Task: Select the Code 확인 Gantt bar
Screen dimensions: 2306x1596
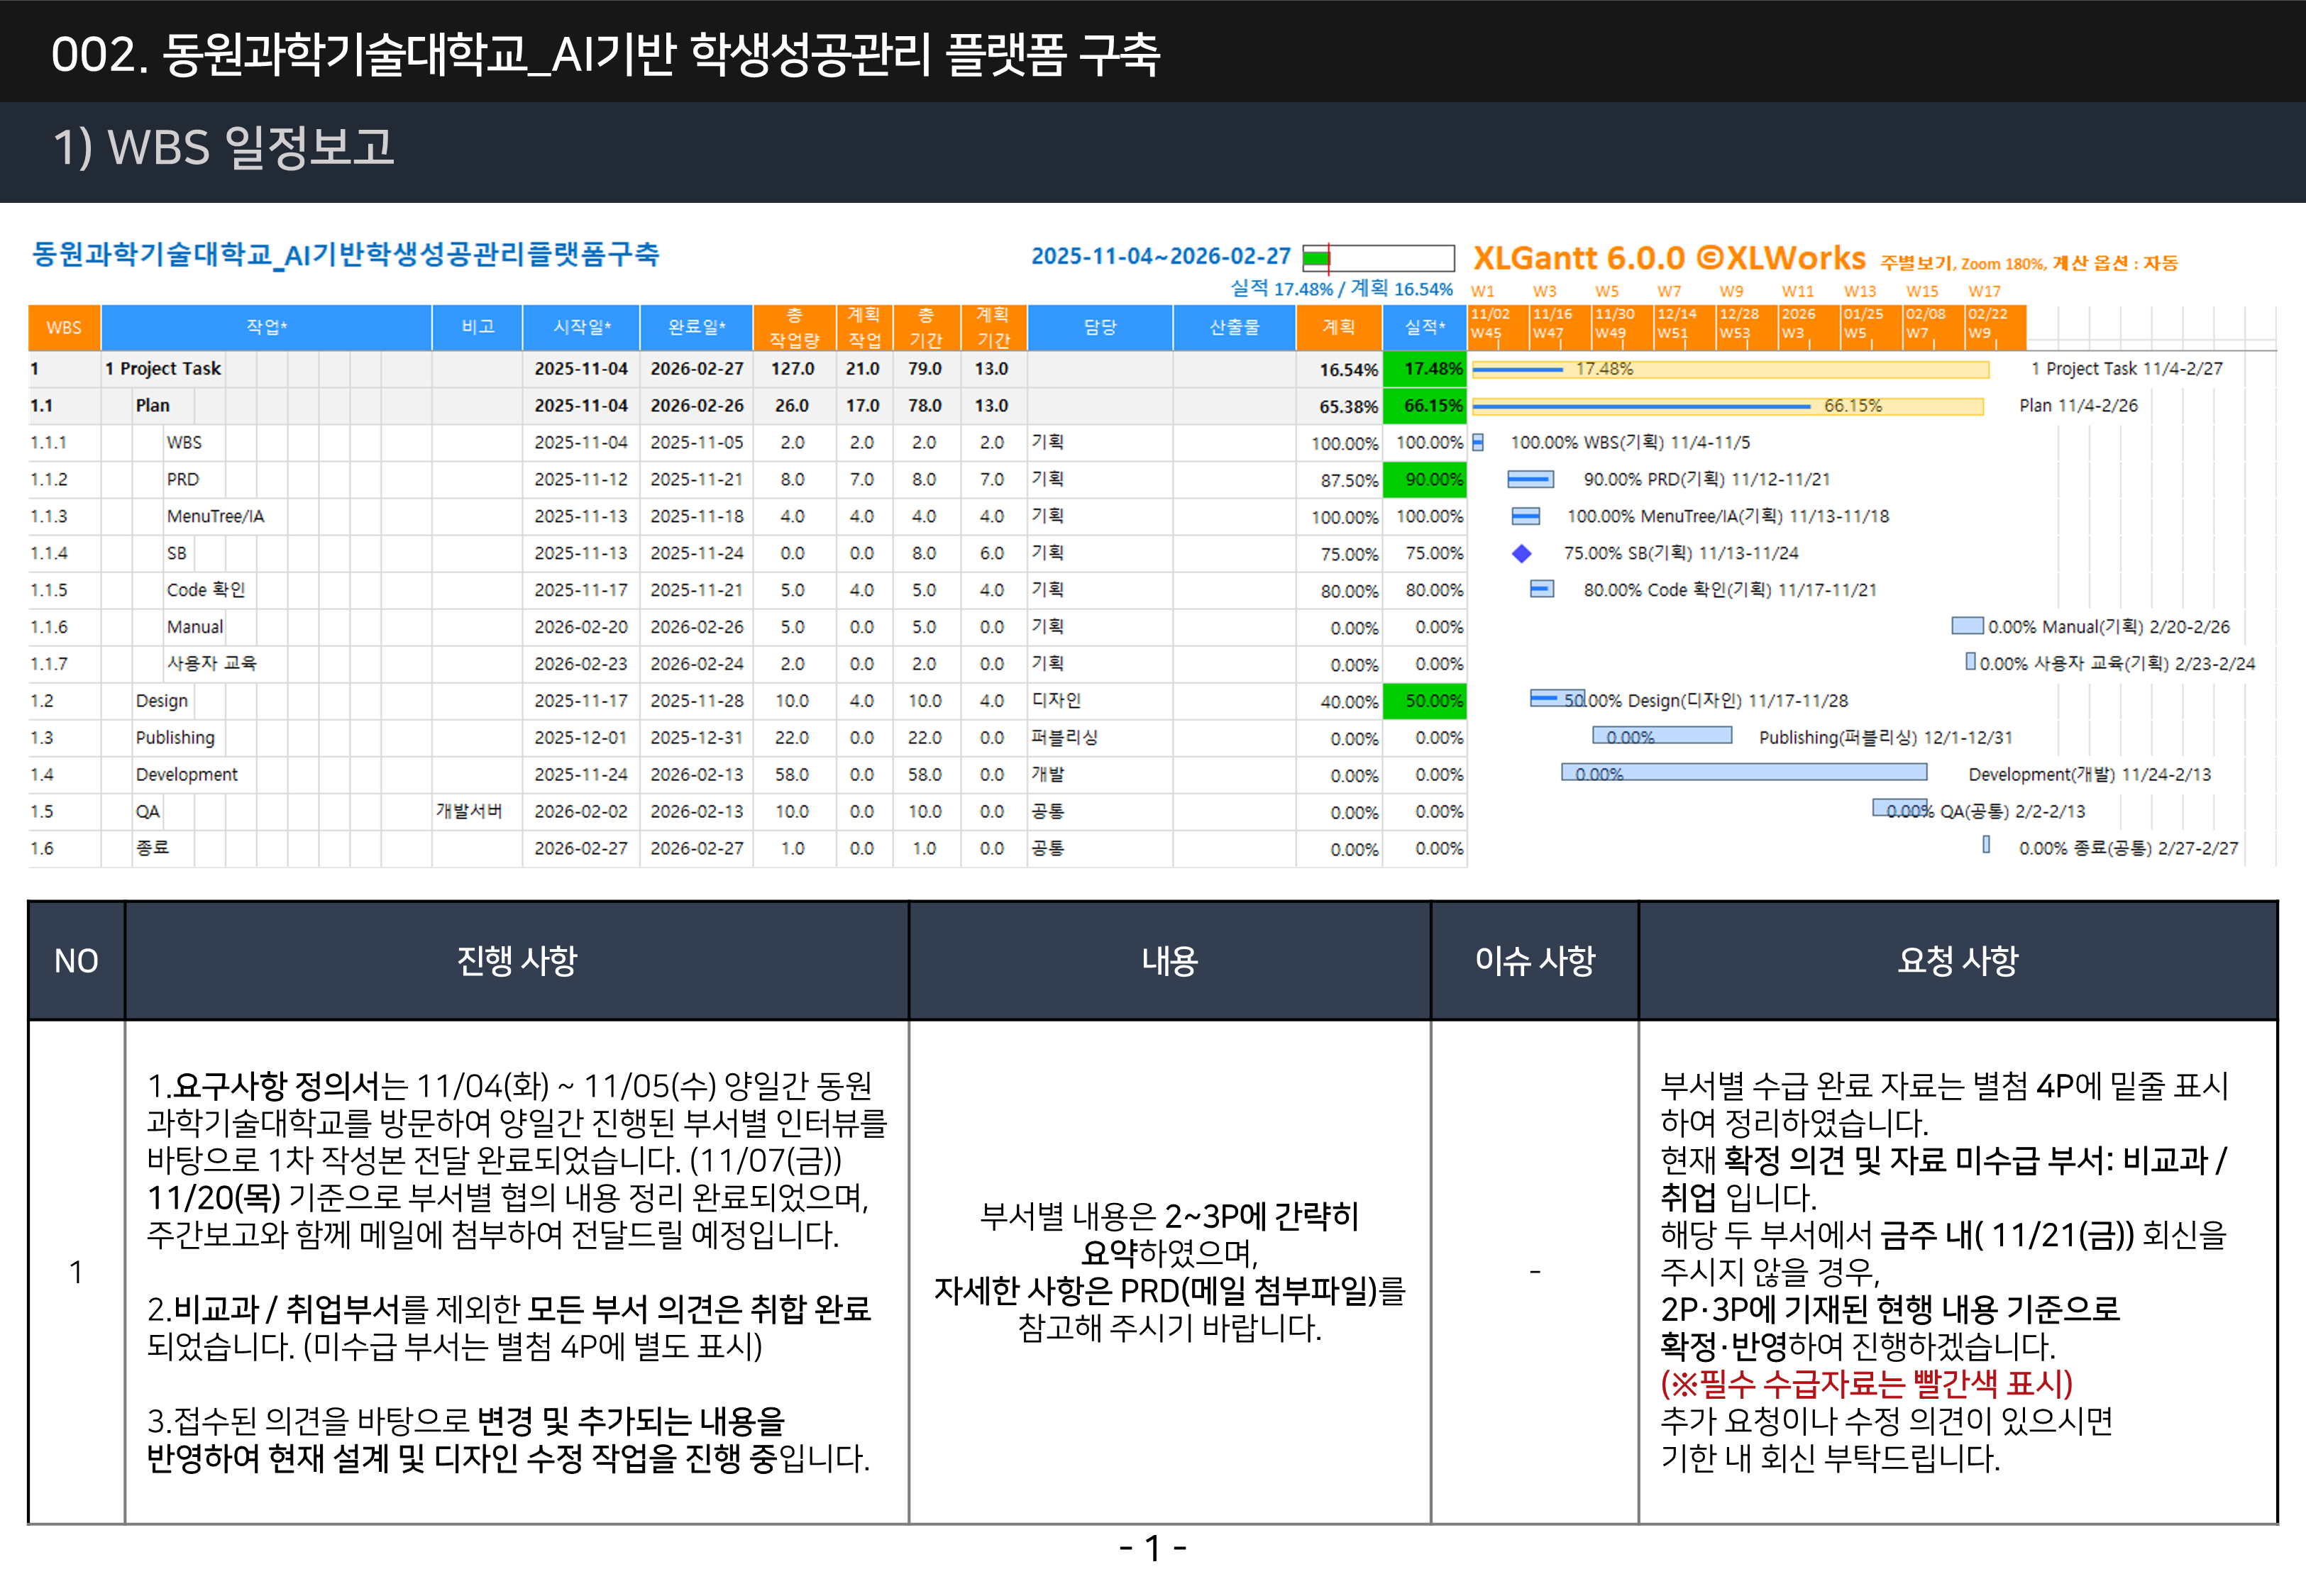Action: point(1542,589)
